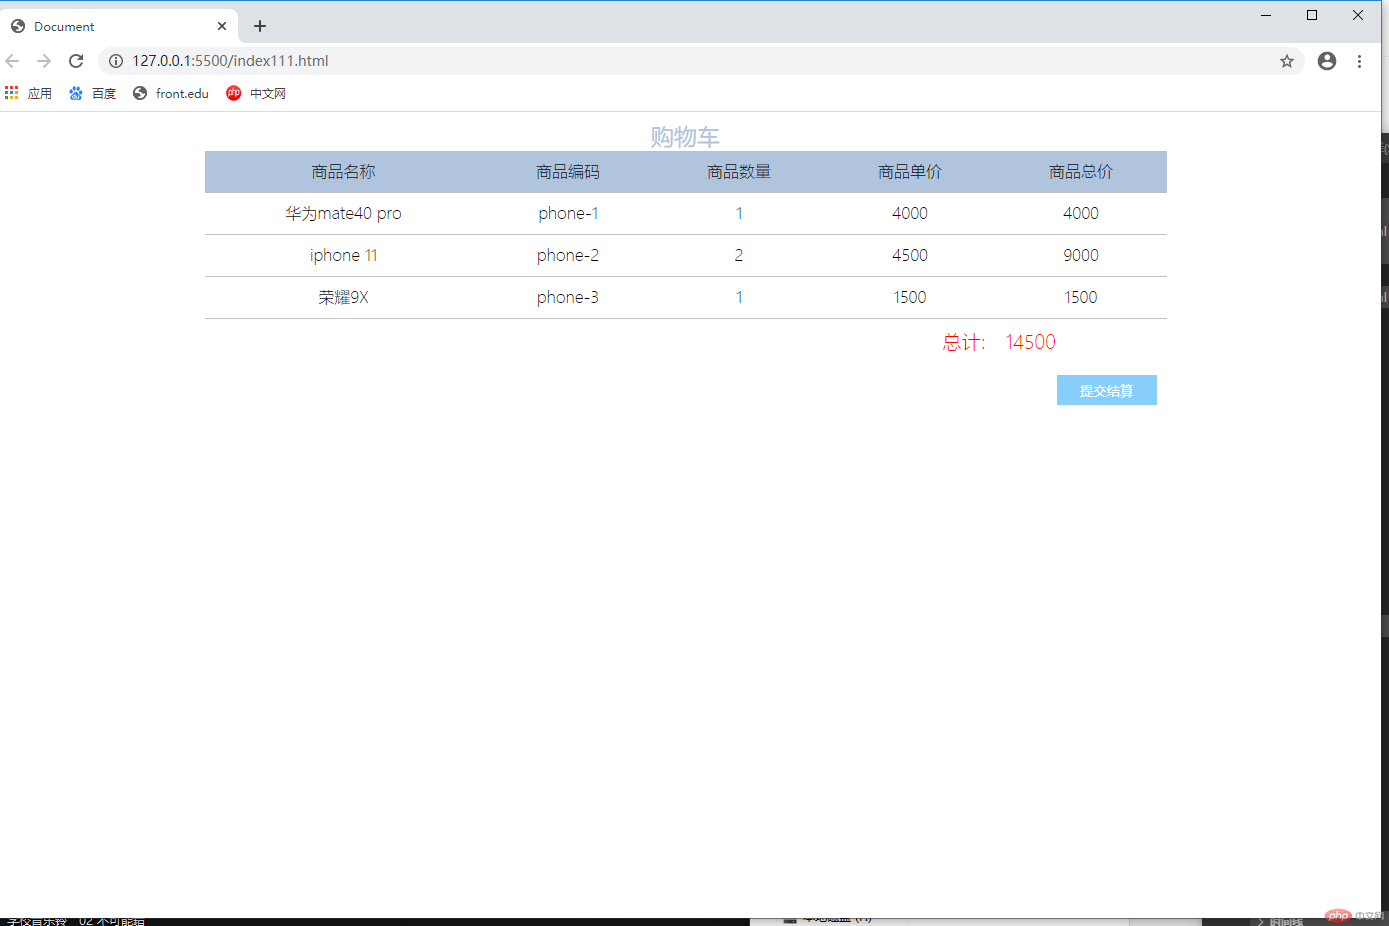Image resolution: width=1389 pixels, height=926 pixels.
Task: Open the 百度 bookmark
Action: pyautogui.click(x=93, y=93)
